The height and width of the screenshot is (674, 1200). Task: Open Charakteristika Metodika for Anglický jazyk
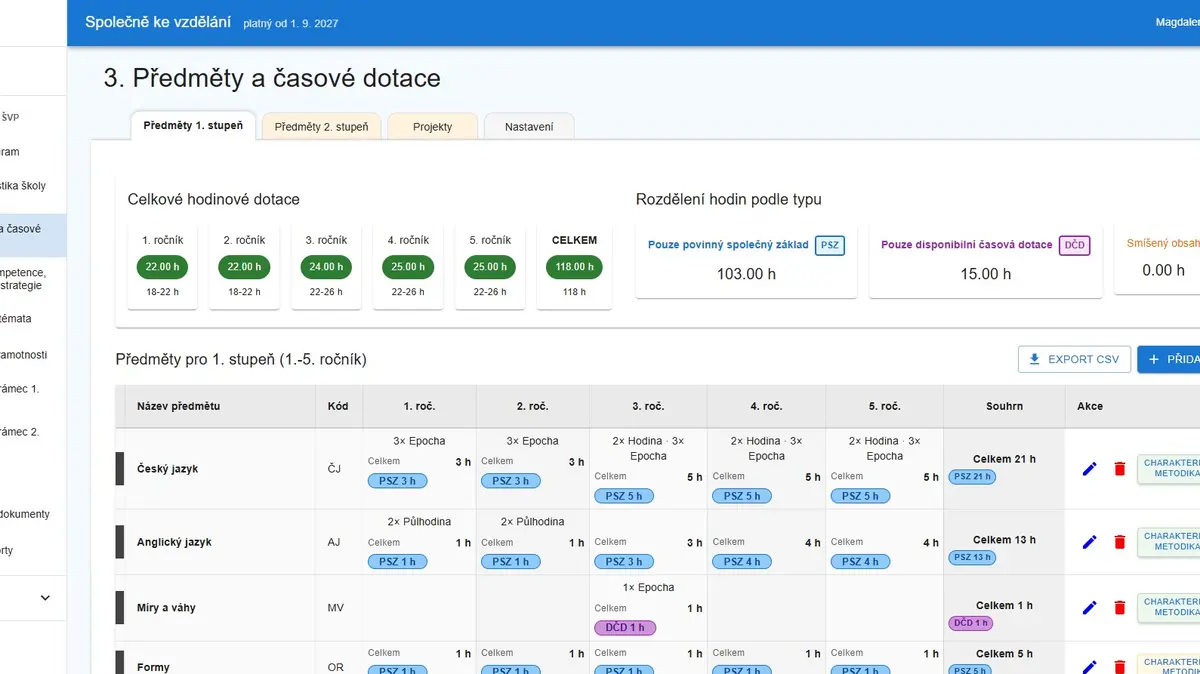(x=1169, y=542)
